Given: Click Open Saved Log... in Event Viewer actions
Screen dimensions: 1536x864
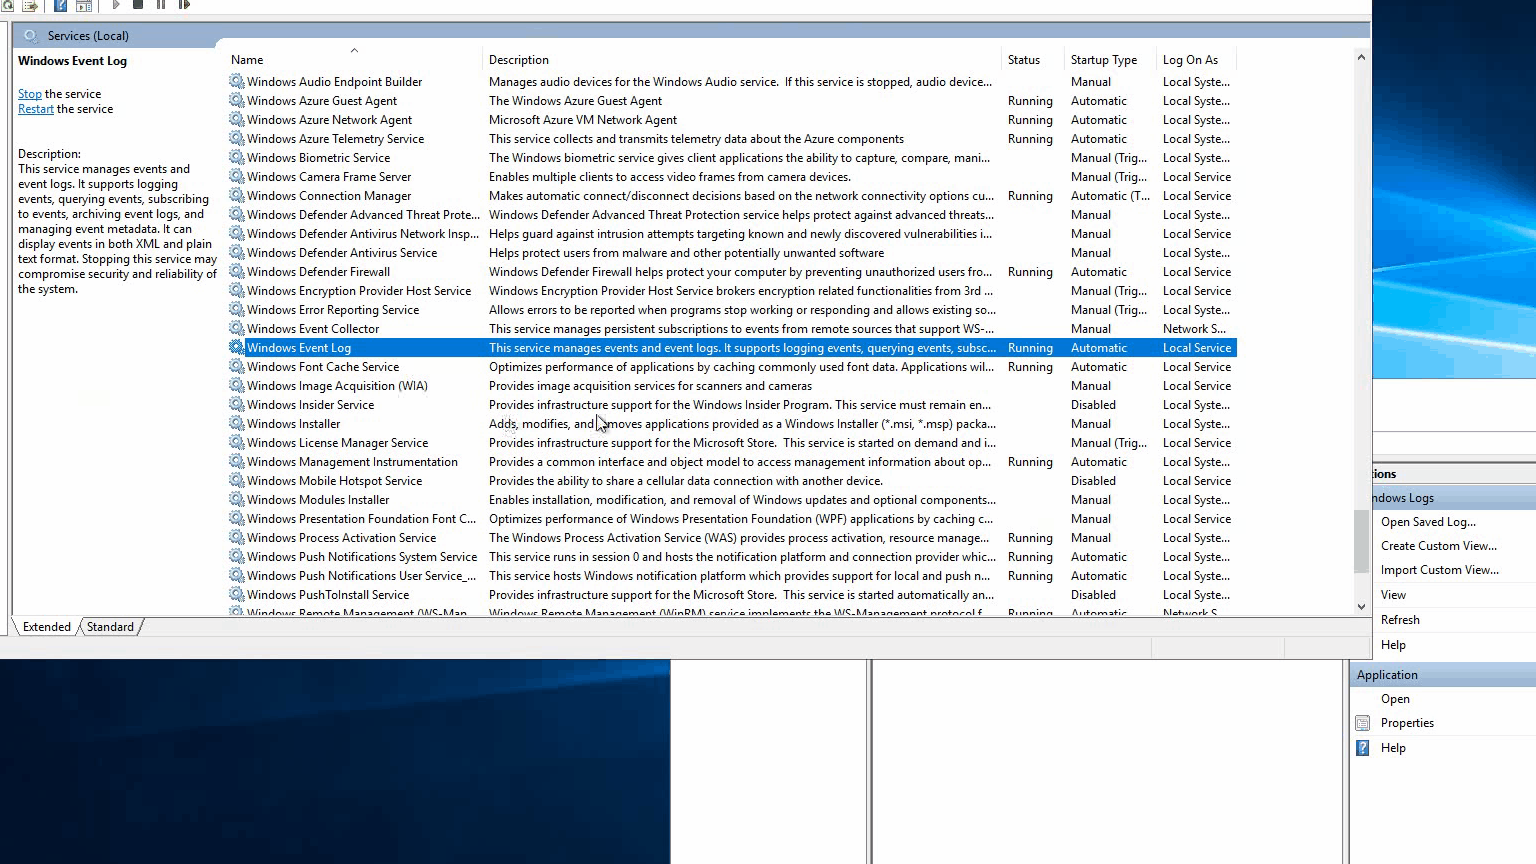Looking at the screenshot, I should [x=1428, y=522].
